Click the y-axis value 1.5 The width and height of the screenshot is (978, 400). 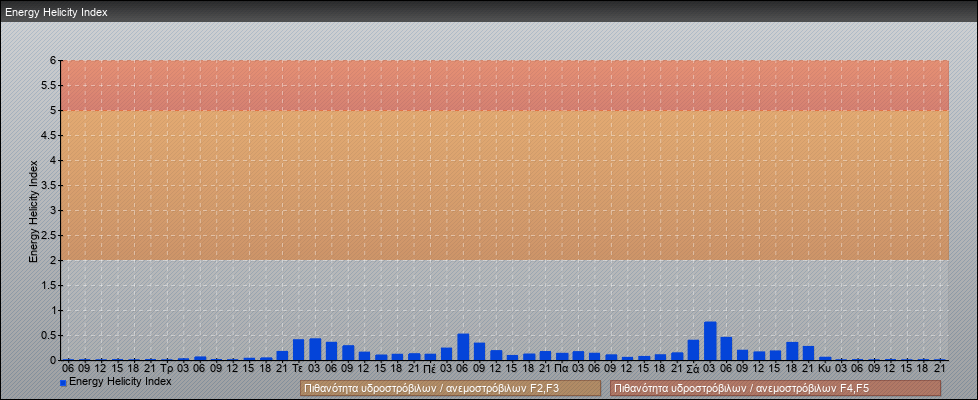tap(49, 285)
